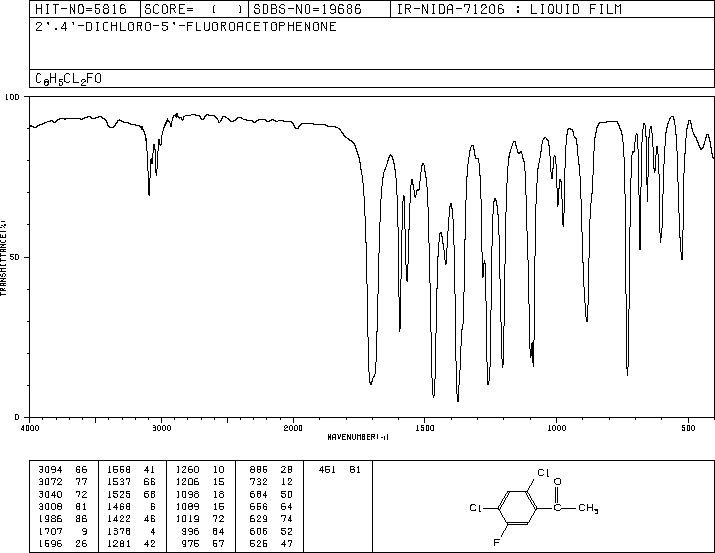Click the IR-NIDA-71206 : LIQUID FILM label

tap(509, 9)
